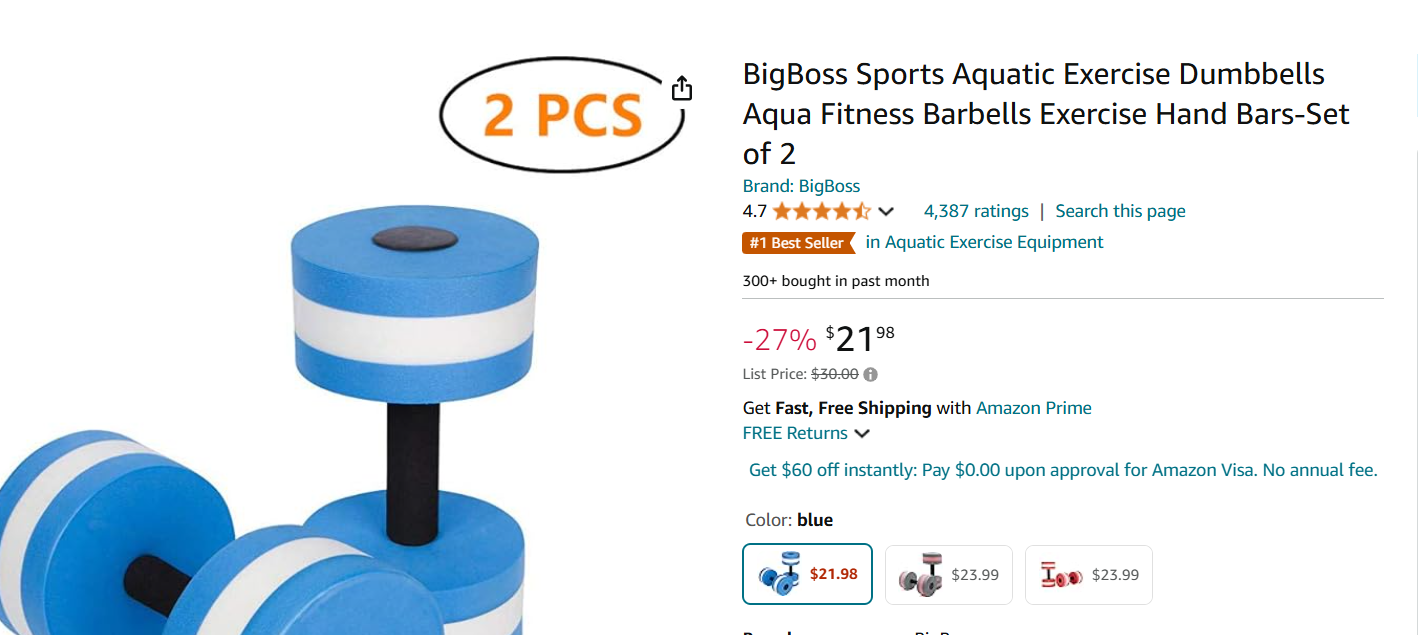Choose the gray dumbbell color option
This screenshot has height=635, width=1418.
948,575
